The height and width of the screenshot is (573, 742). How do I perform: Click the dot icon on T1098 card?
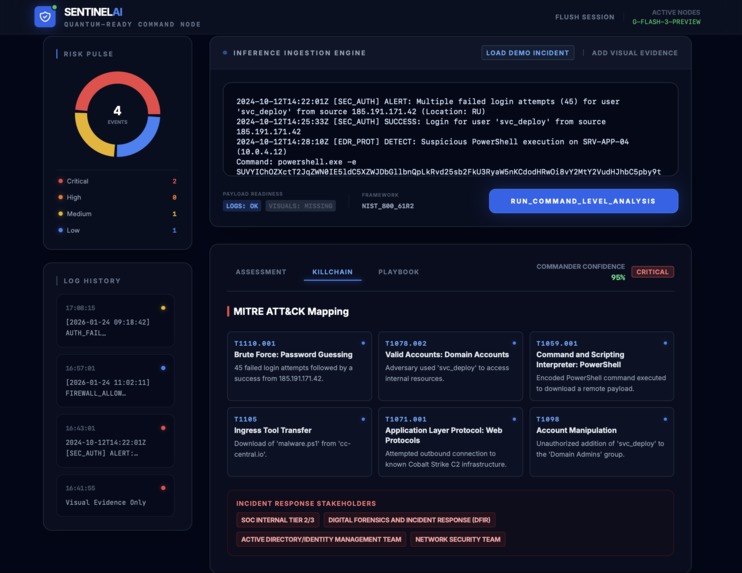(665, 419)
